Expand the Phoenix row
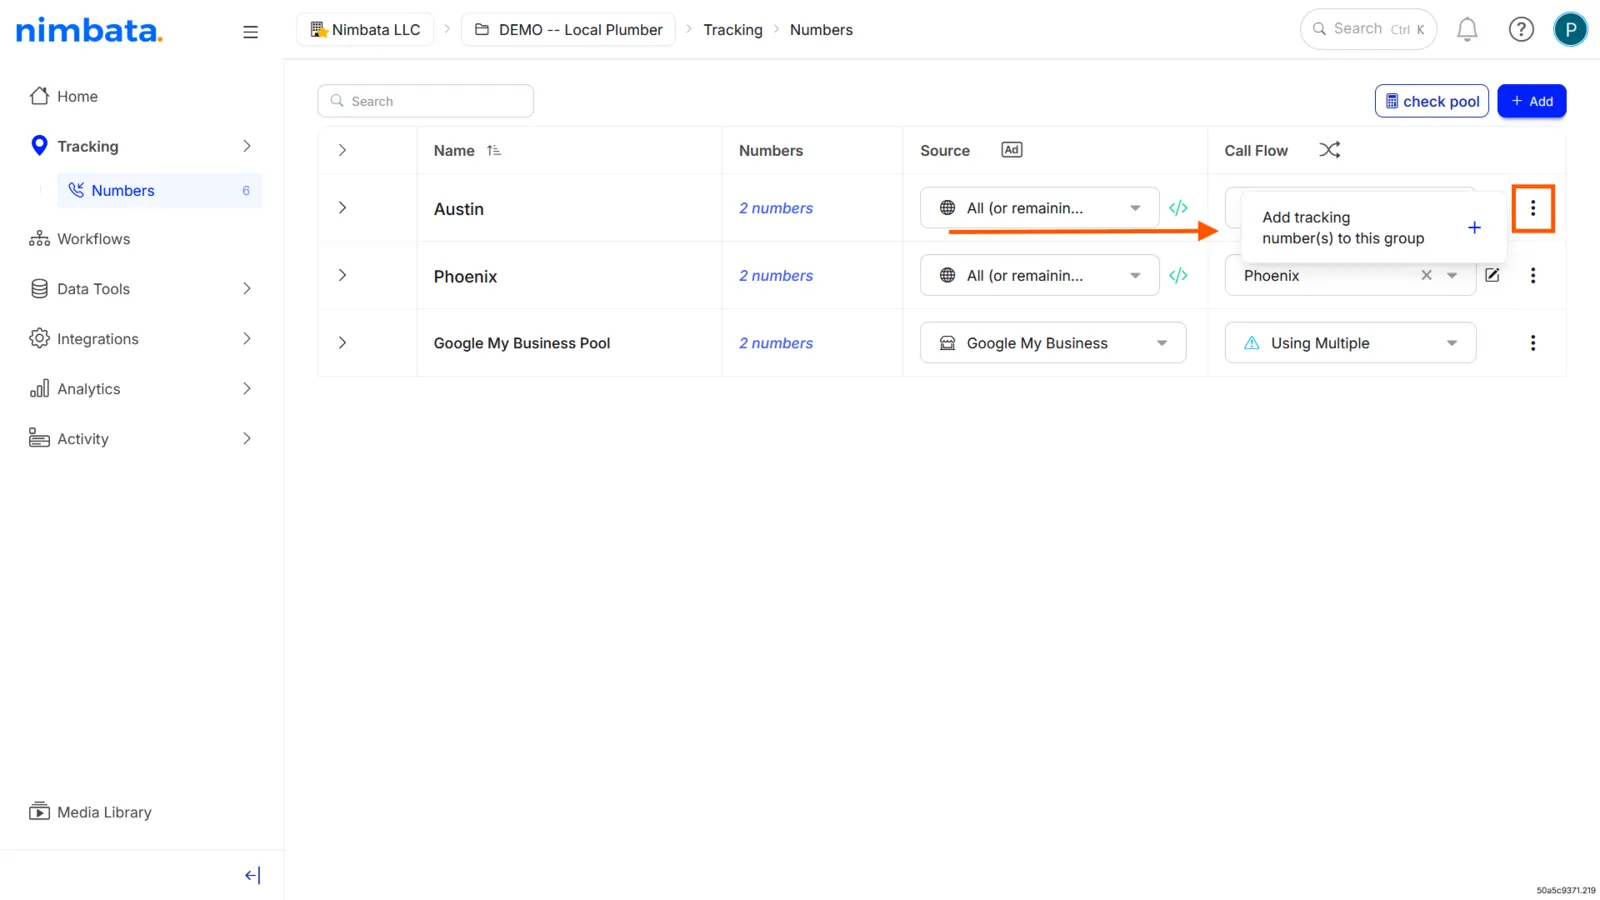 (x=342, y=275)
